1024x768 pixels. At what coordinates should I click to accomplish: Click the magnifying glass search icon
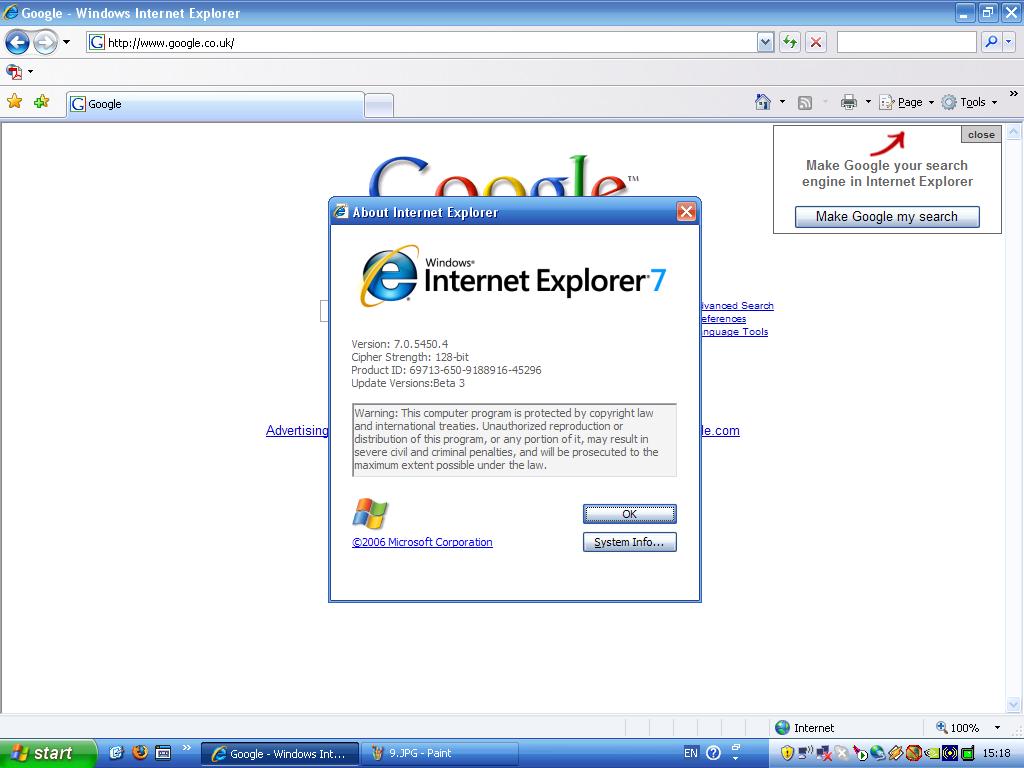point(991,42)
